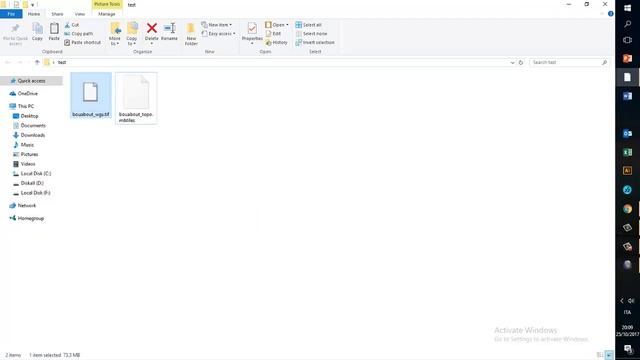This screenshot has width=640, height=360.
Task: Click the Refresh button in address bar
Action: coord(521,62)
